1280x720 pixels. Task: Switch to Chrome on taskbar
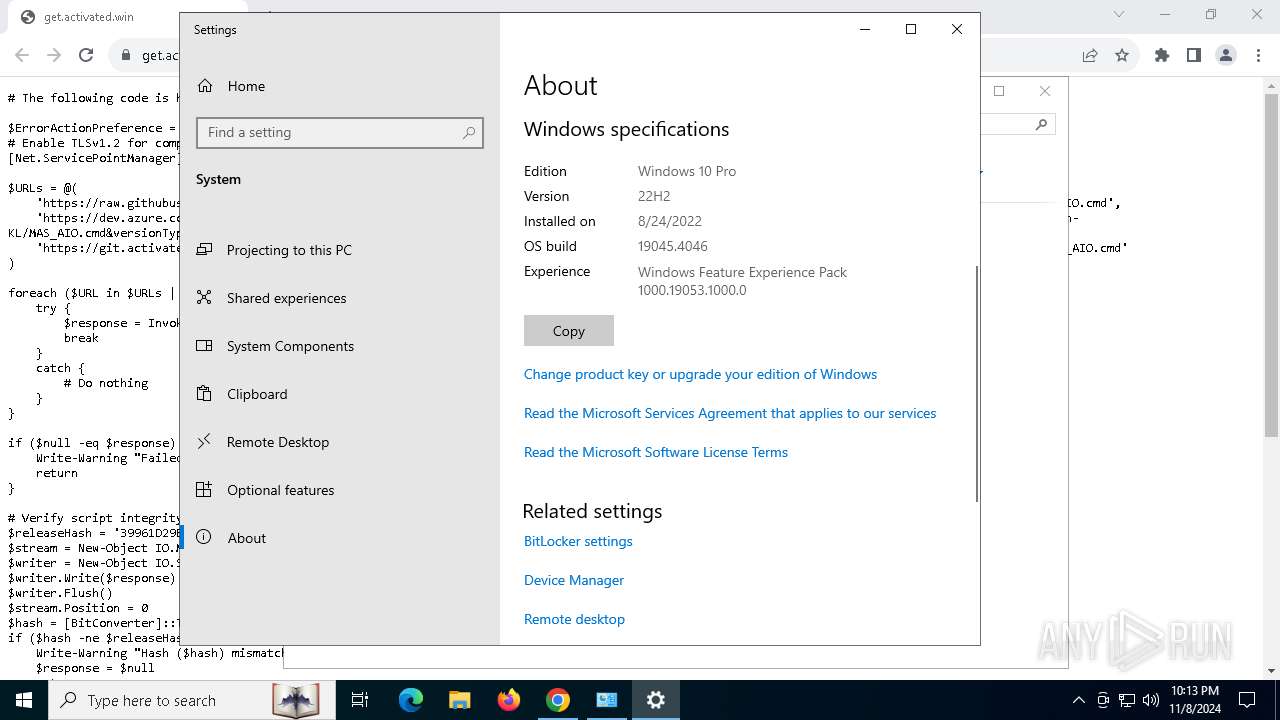(x=557, y=700)
